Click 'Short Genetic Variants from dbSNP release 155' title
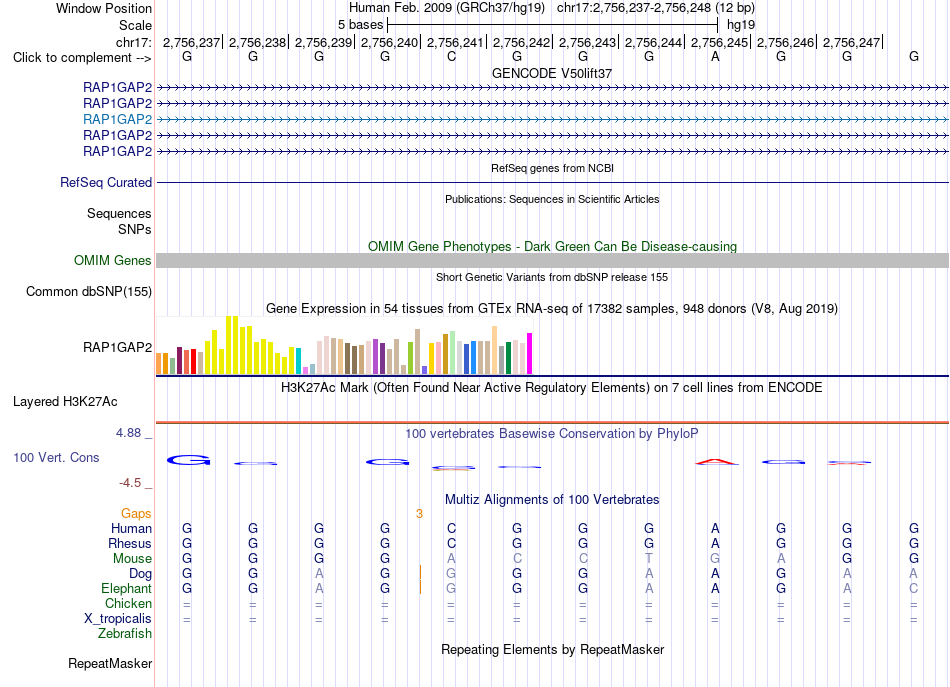The height and width of the screenshot is (687, 950). click(x=552, y=277)
